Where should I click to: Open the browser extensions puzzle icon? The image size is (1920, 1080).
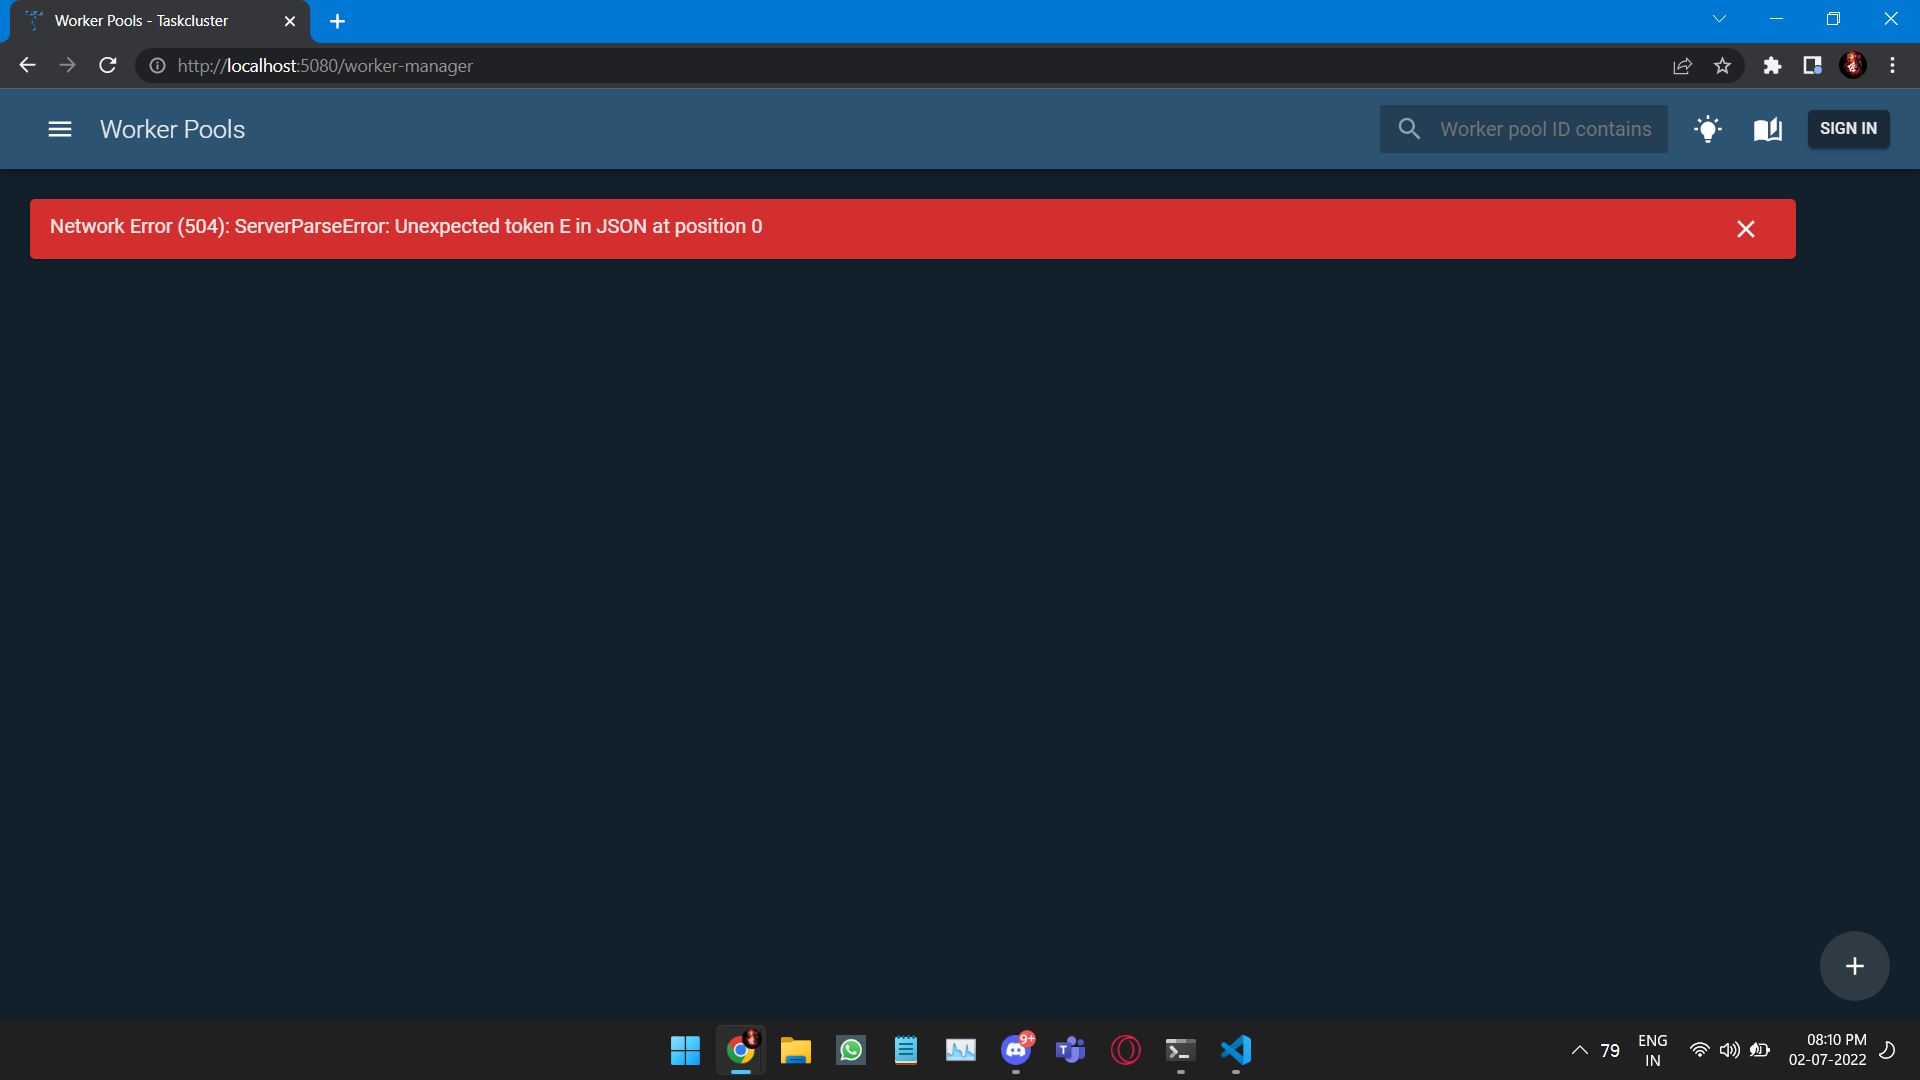[1773, 65]
